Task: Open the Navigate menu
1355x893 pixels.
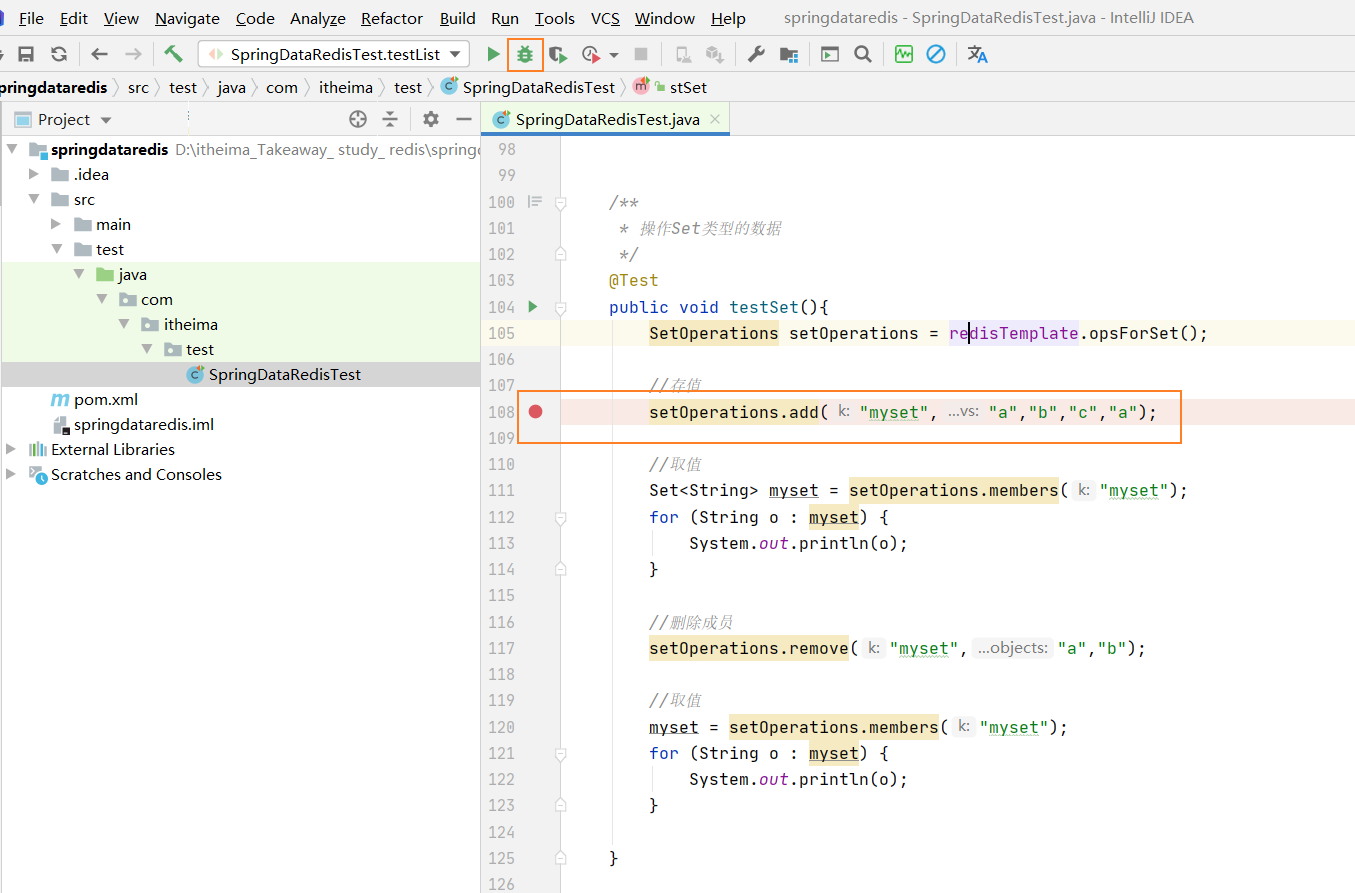Action: pyautogui.click(x=187, y=18)
